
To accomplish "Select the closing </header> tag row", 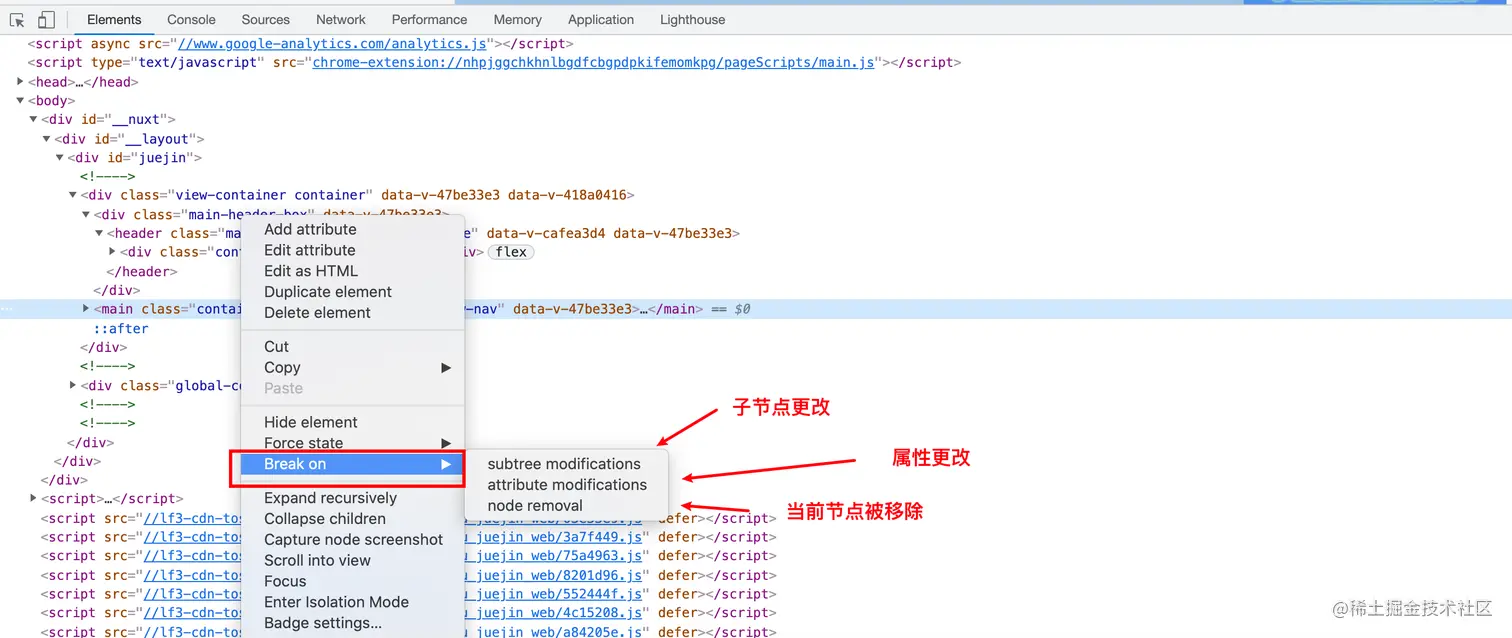I will [x=142, y=271].
